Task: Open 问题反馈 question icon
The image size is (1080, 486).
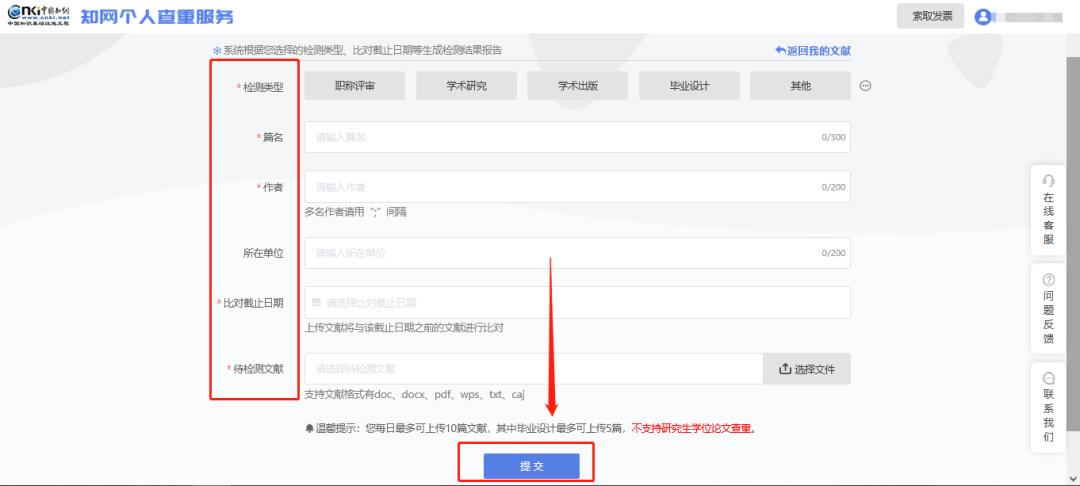Action: click(1048, 280)
